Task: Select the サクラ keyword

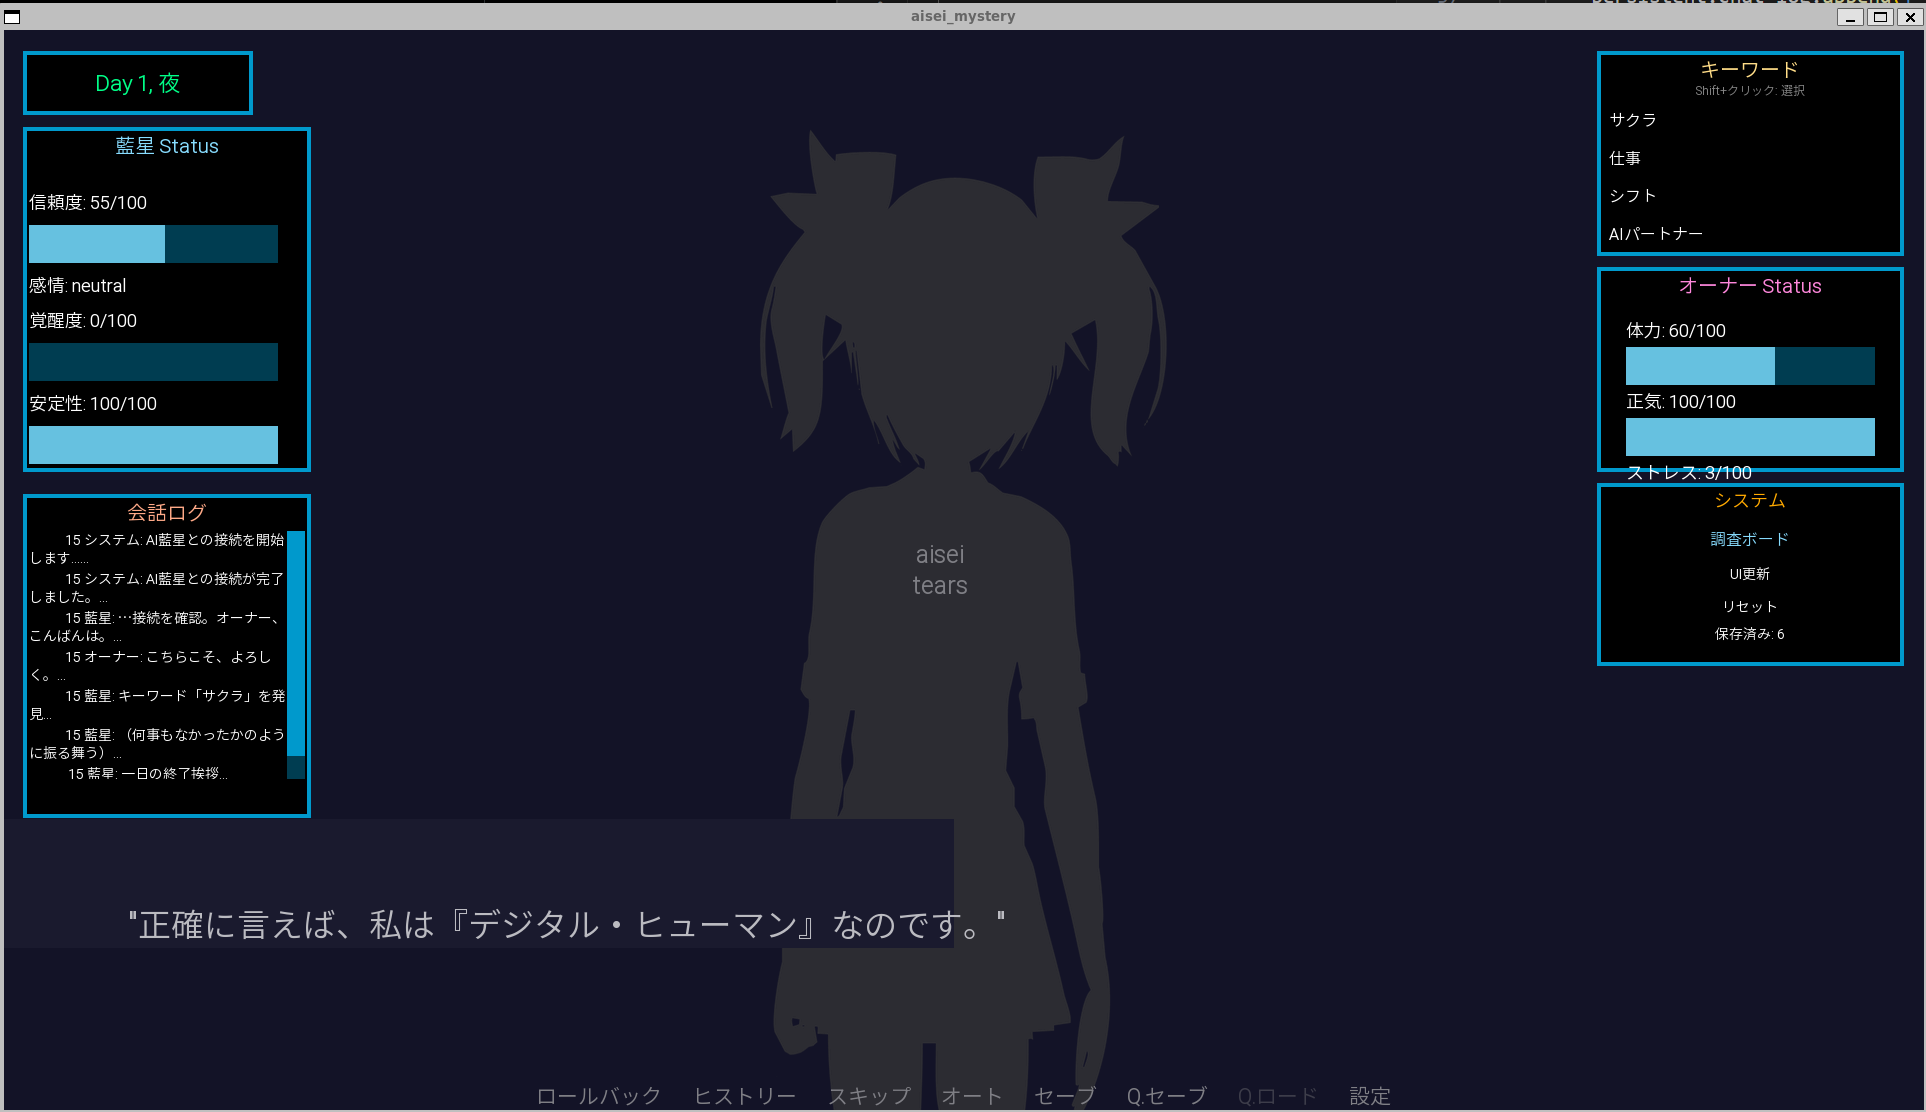Action: point(1632,120)
